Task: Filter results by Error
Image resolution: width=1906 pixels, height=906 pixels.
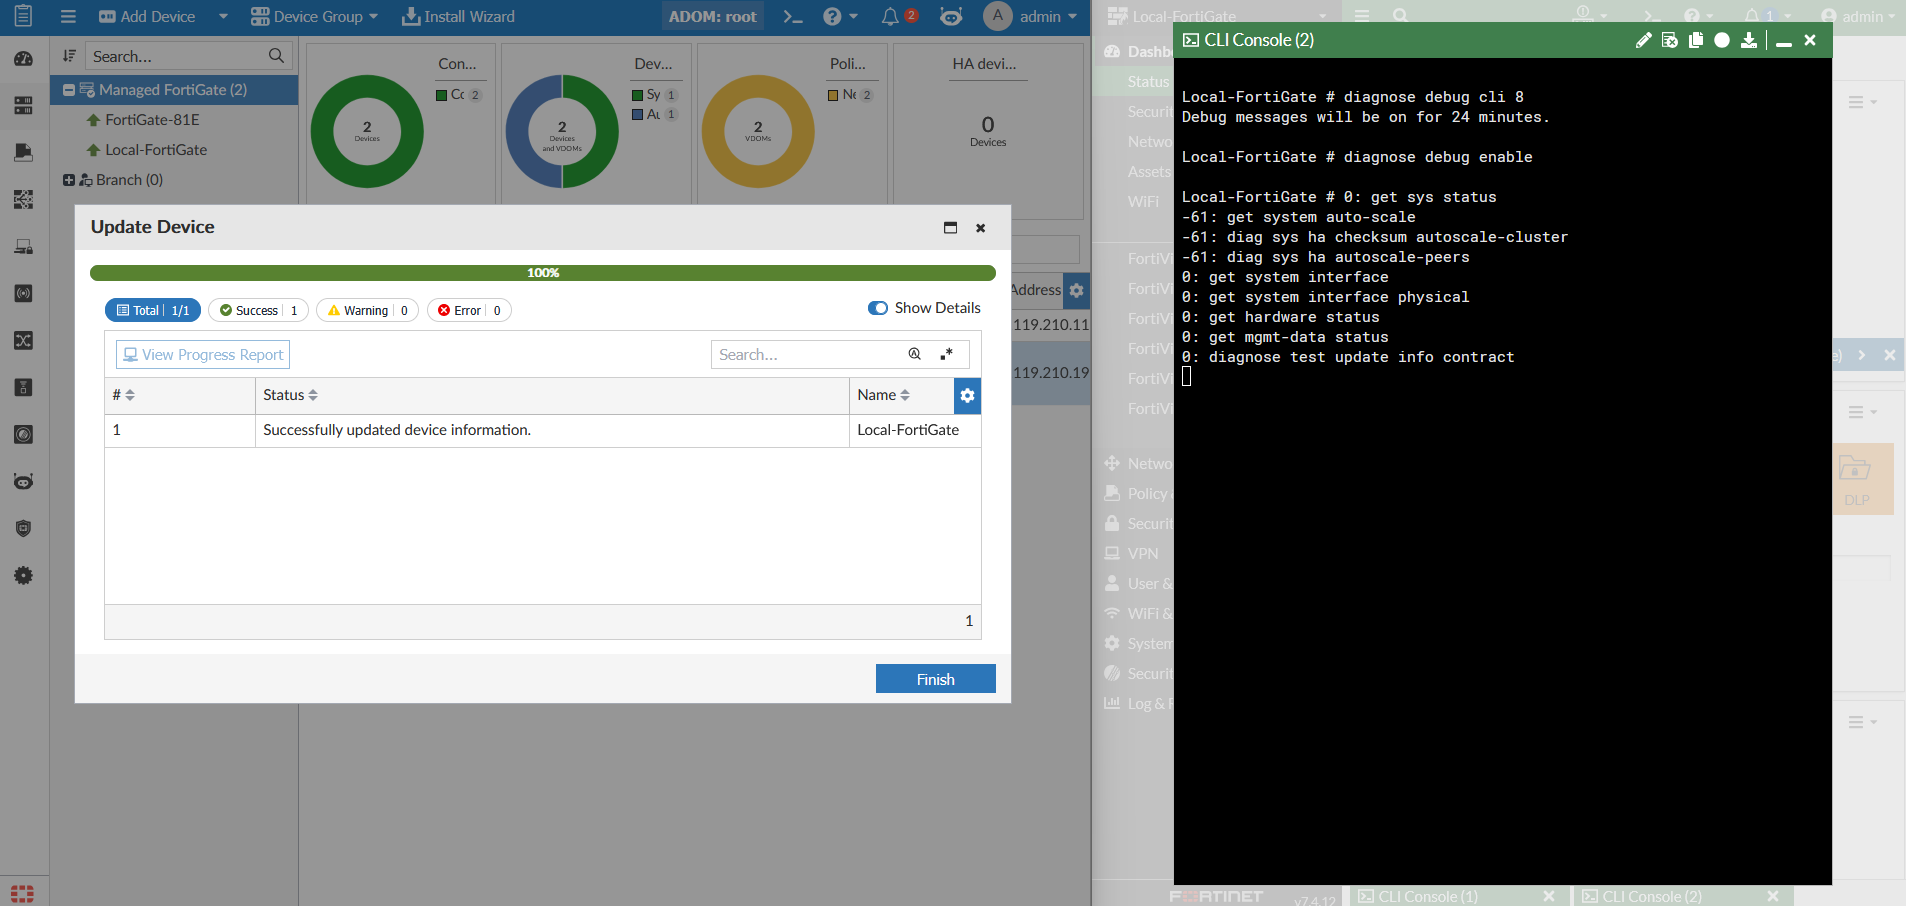Action: (469, 310)
